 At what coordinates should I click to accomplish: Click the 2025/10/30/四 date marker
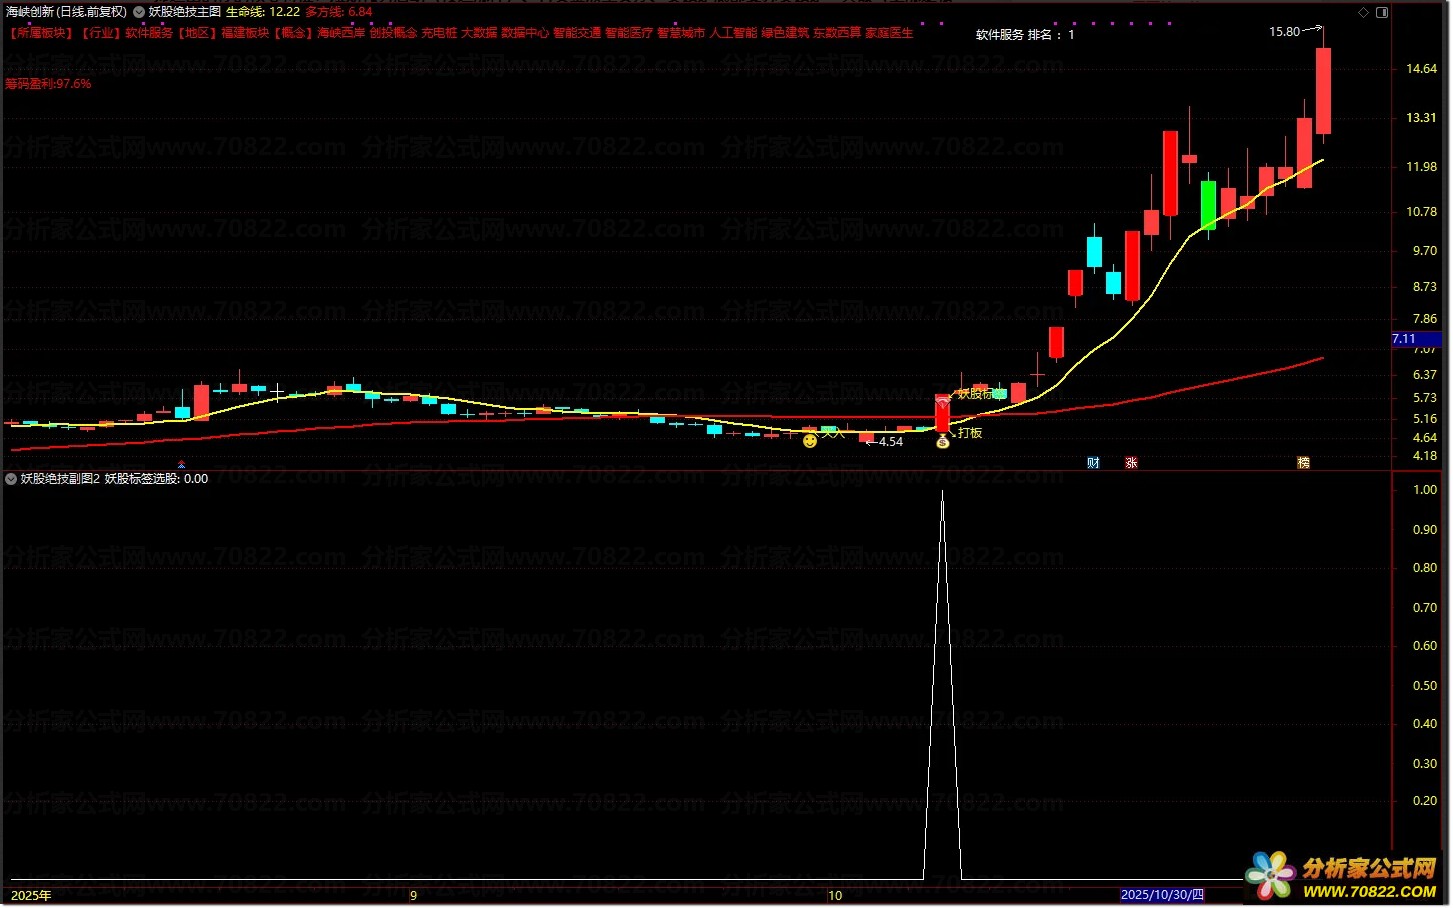tap(1163, 895)
